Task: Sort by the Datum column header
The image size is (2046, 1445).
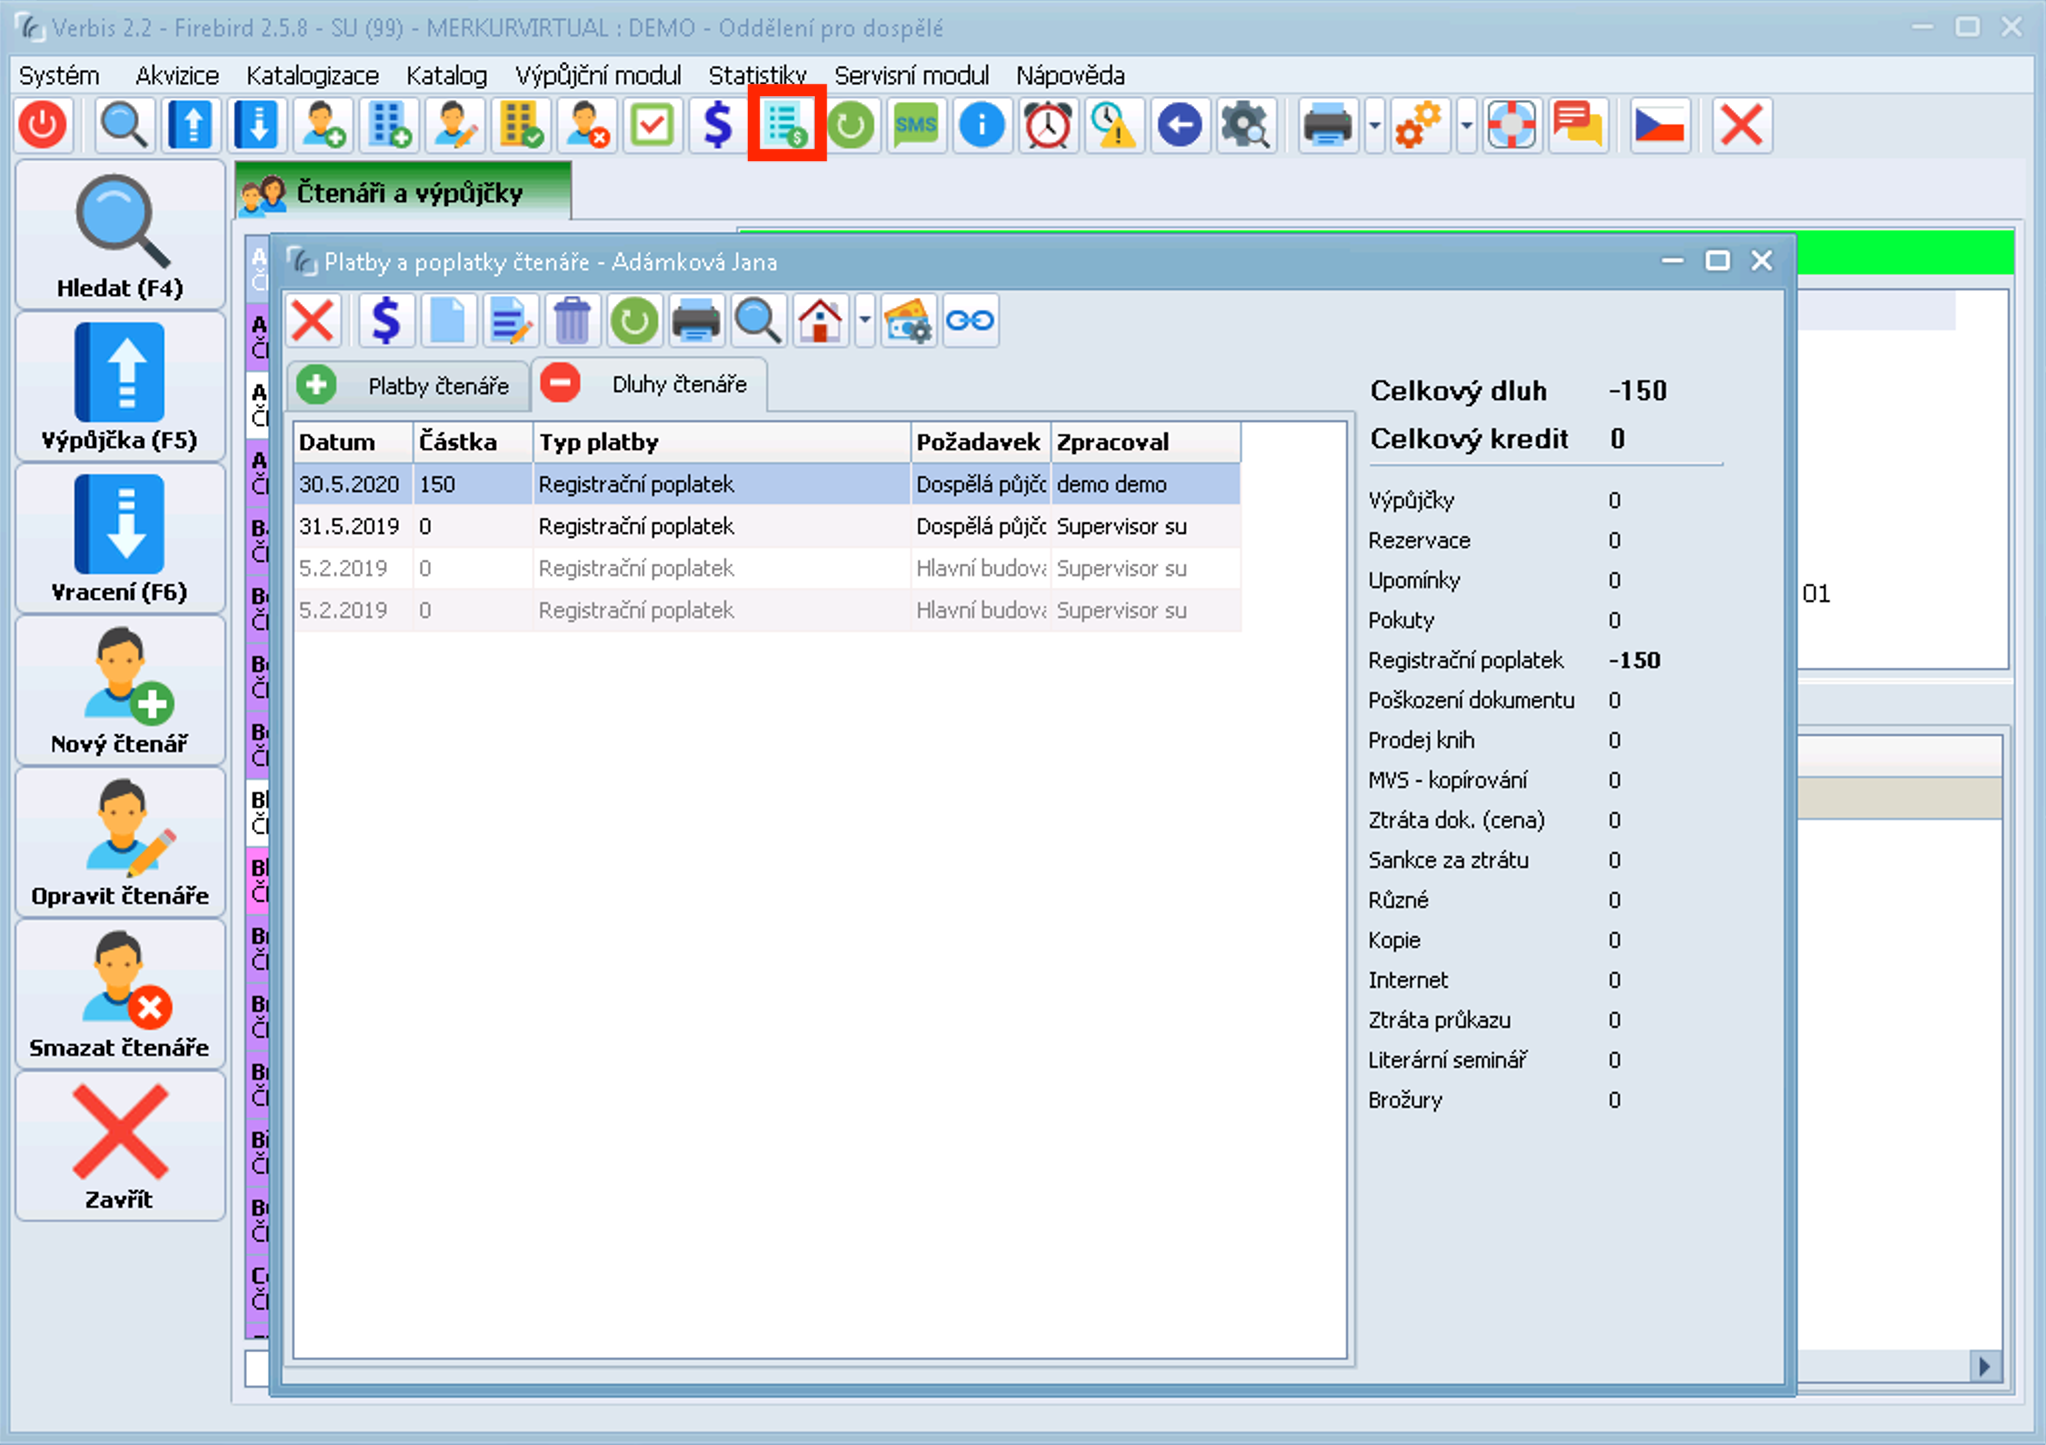Action: [354, 442]
